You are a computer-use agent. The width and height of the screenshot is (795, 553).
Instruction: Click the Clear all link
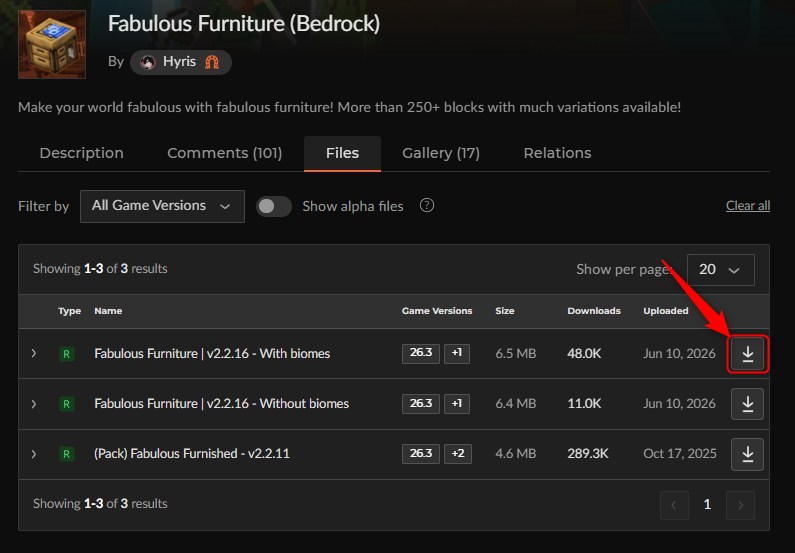click(748, 206)
